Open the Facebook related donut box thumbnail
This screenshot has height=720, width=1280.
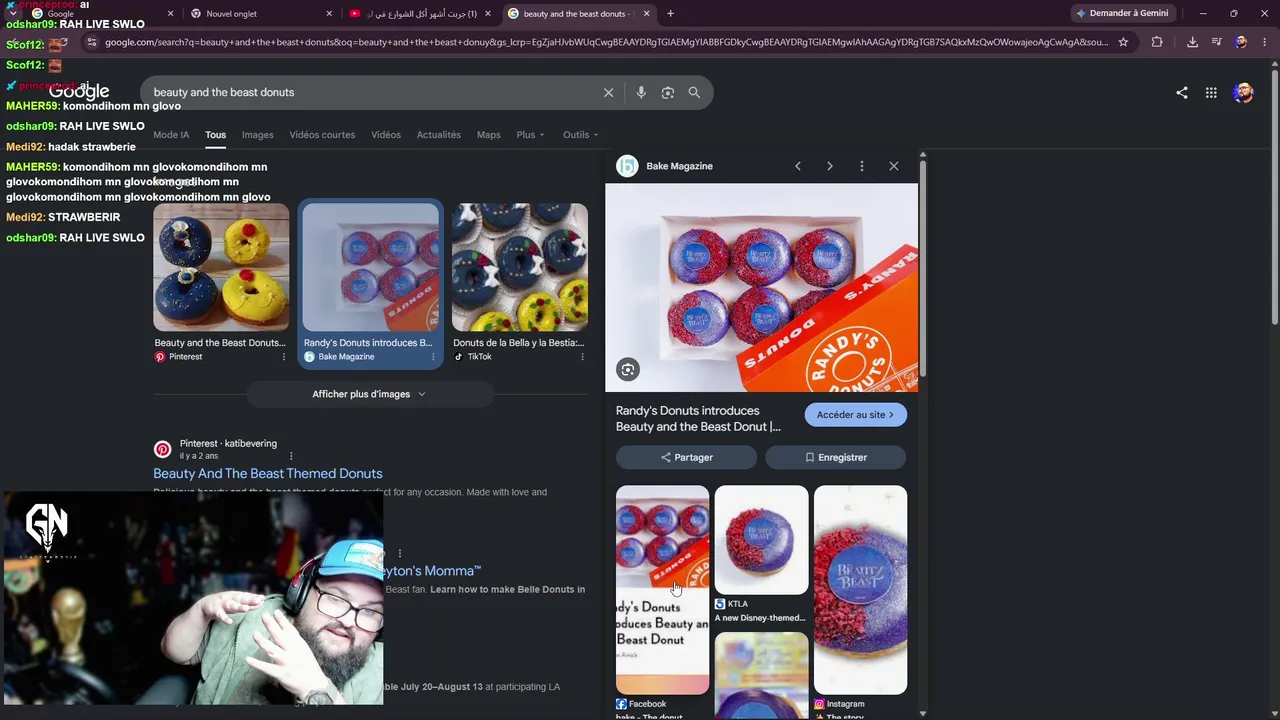[662, 590]
